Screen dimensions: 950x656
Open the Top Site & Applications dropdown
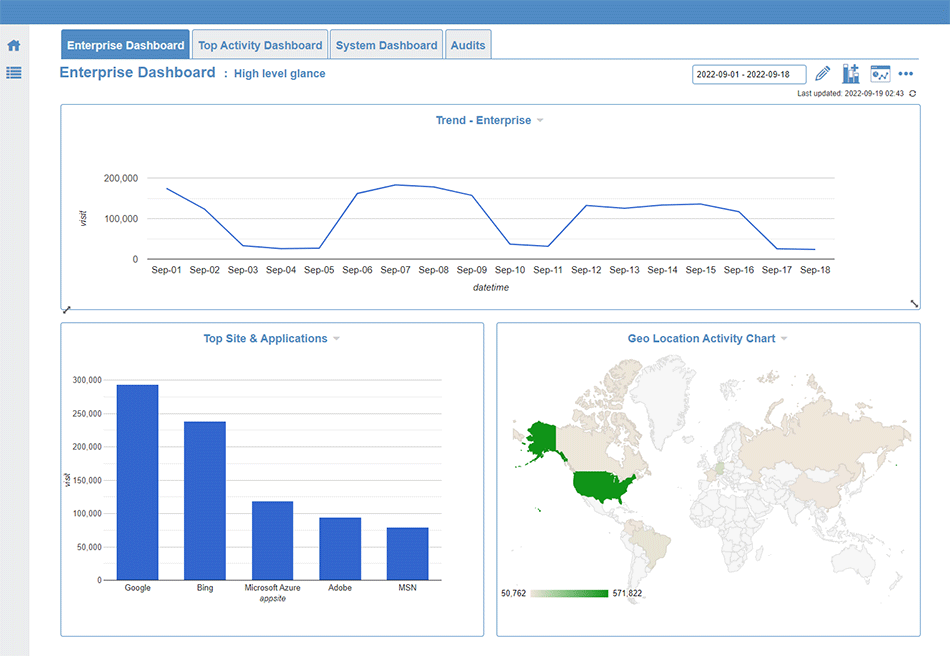point(336,338)
